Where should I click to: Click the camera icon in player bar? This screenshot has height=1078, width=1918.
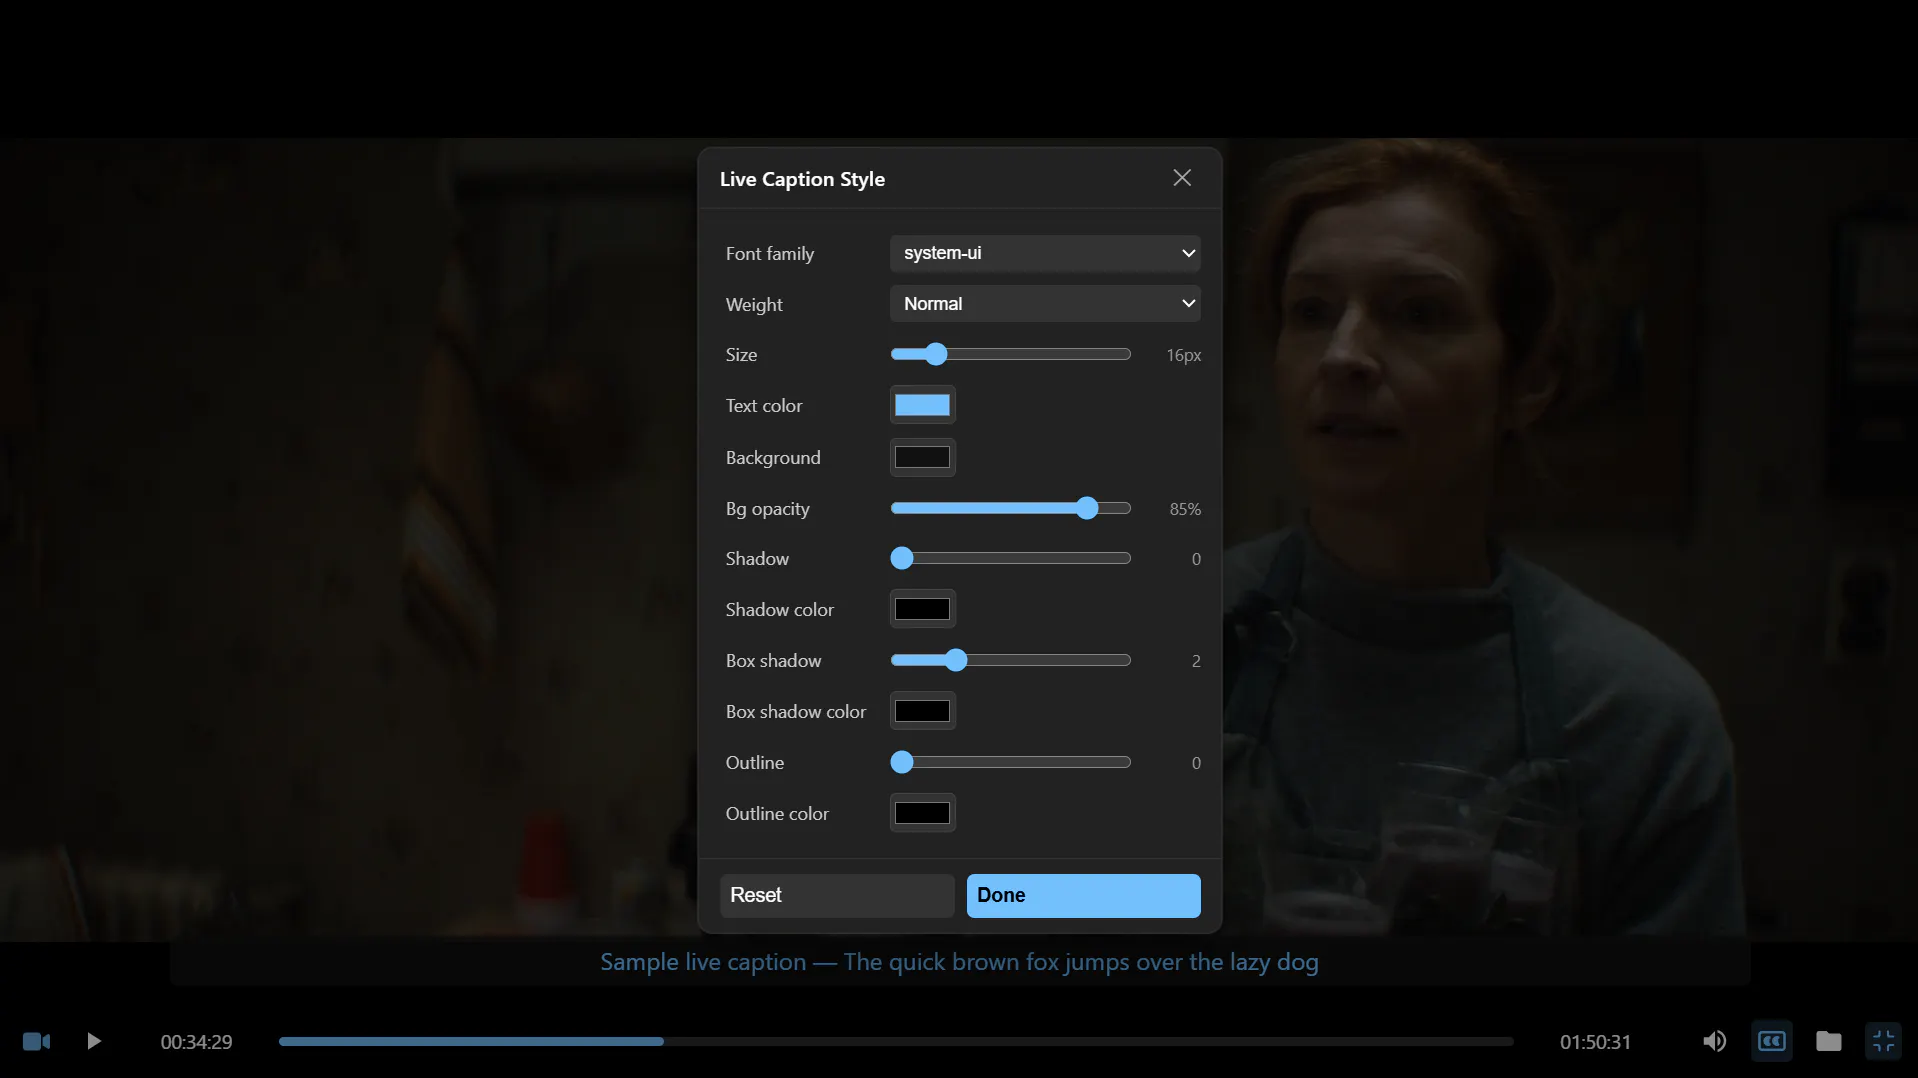tap(37, 1041)
